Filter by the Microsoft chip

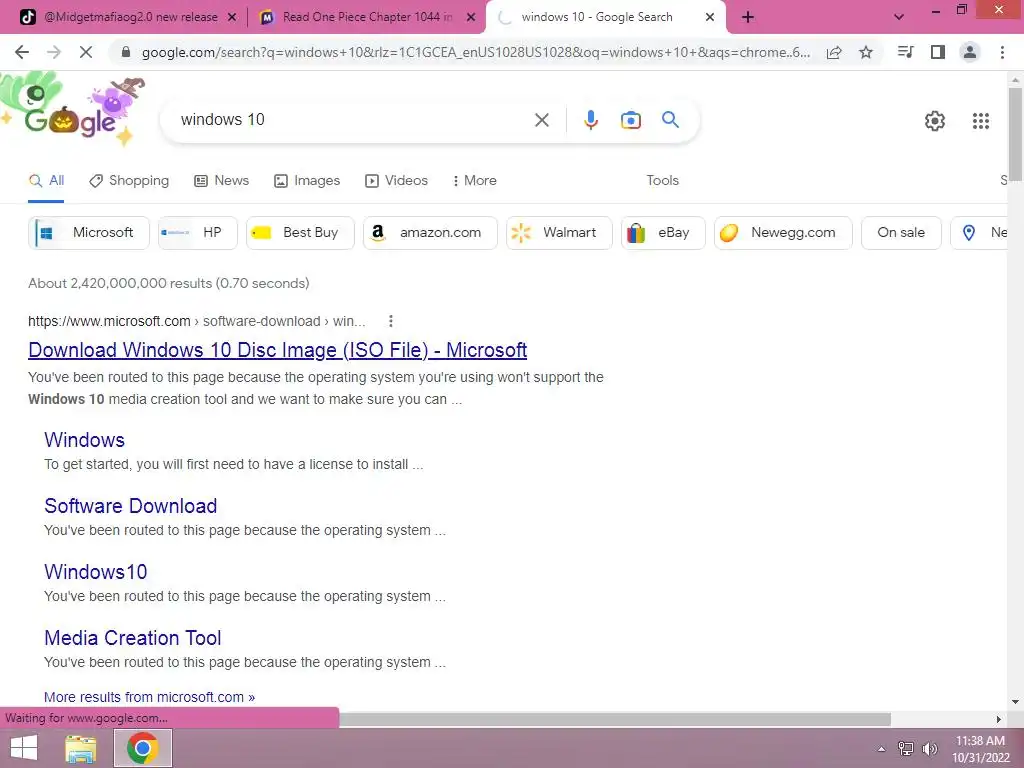[89, 232]
